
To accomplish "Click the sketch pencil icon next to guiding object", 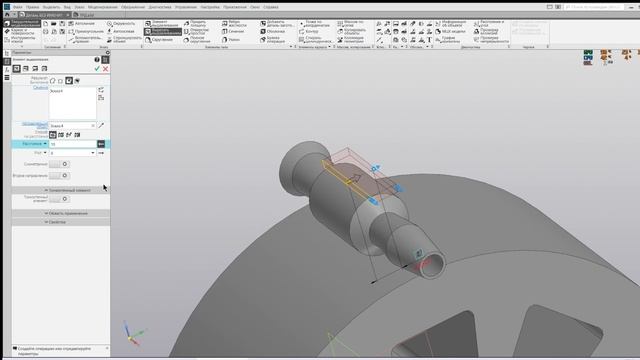I will 101,125.
